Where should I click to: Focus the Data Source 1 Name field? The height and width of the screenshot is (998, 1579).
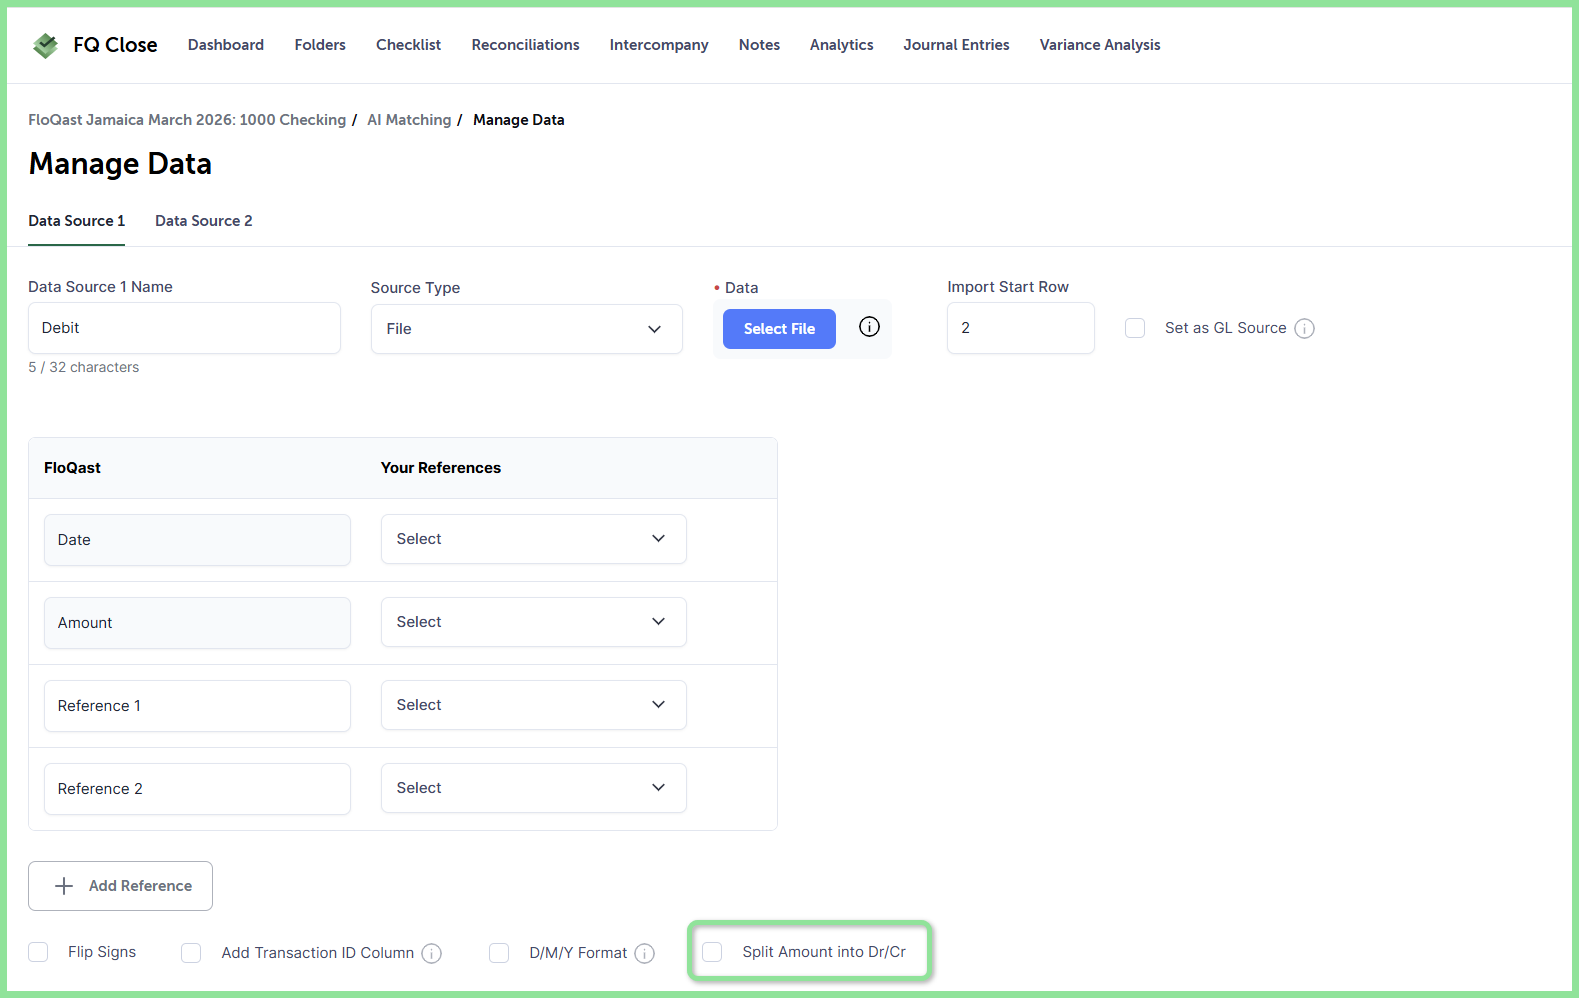pos(184,328)
